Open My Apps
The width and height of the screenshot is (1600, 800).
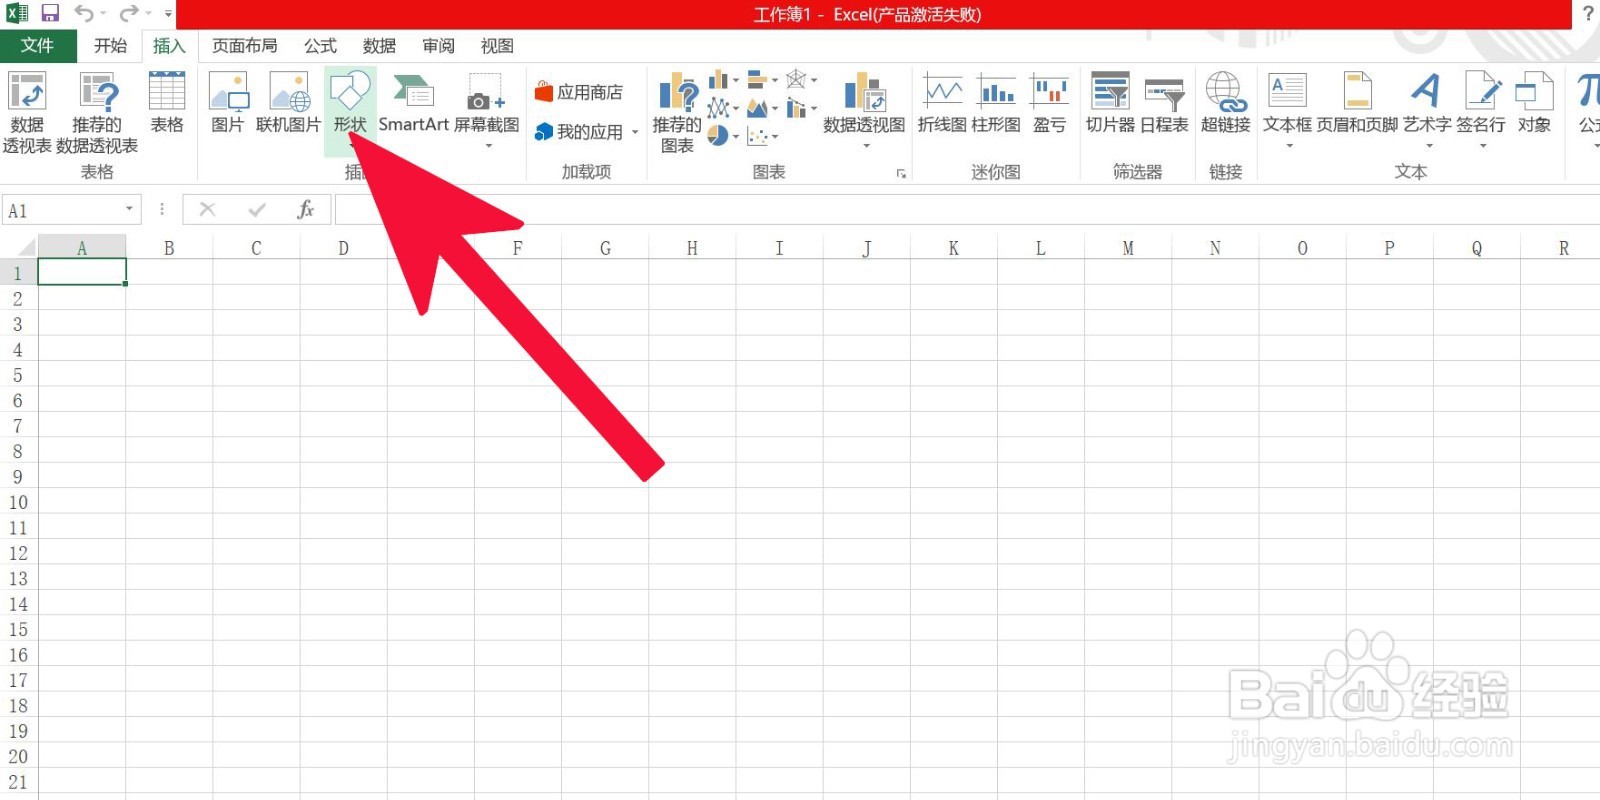pos(579,132)
